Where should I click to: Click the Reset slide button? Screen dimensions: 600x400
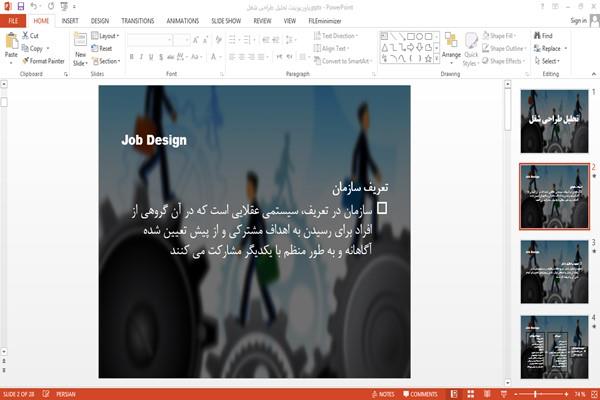tap(102, 48)
